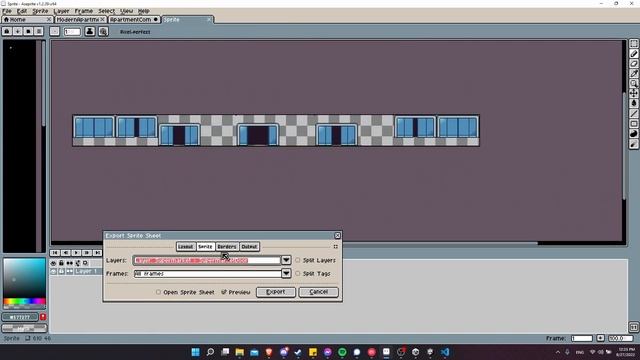The width and height of the screenshot is (640, 360).
Task: Open Layout section in Export dialog
Action: pos(185,247)
